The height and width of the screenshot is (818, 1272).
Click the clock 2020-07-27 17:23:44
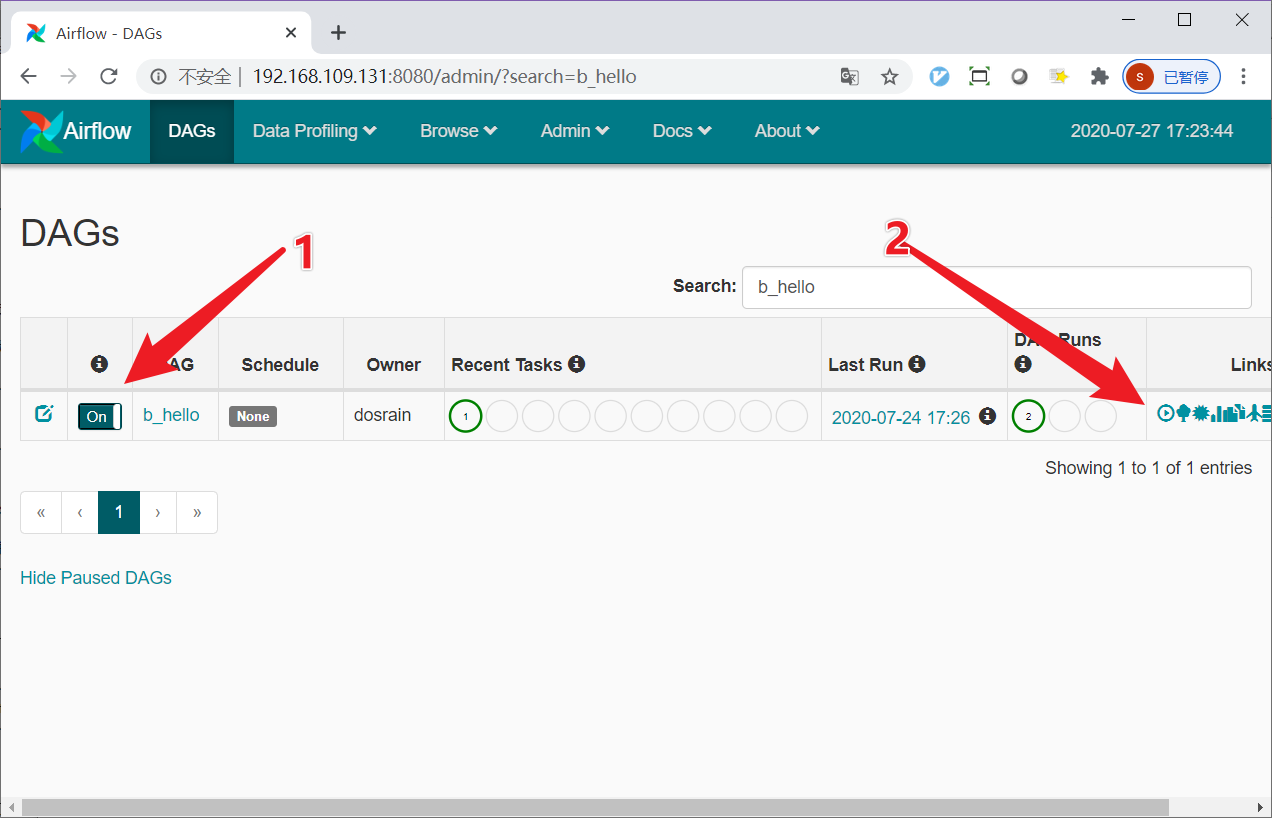(1152, 131)
